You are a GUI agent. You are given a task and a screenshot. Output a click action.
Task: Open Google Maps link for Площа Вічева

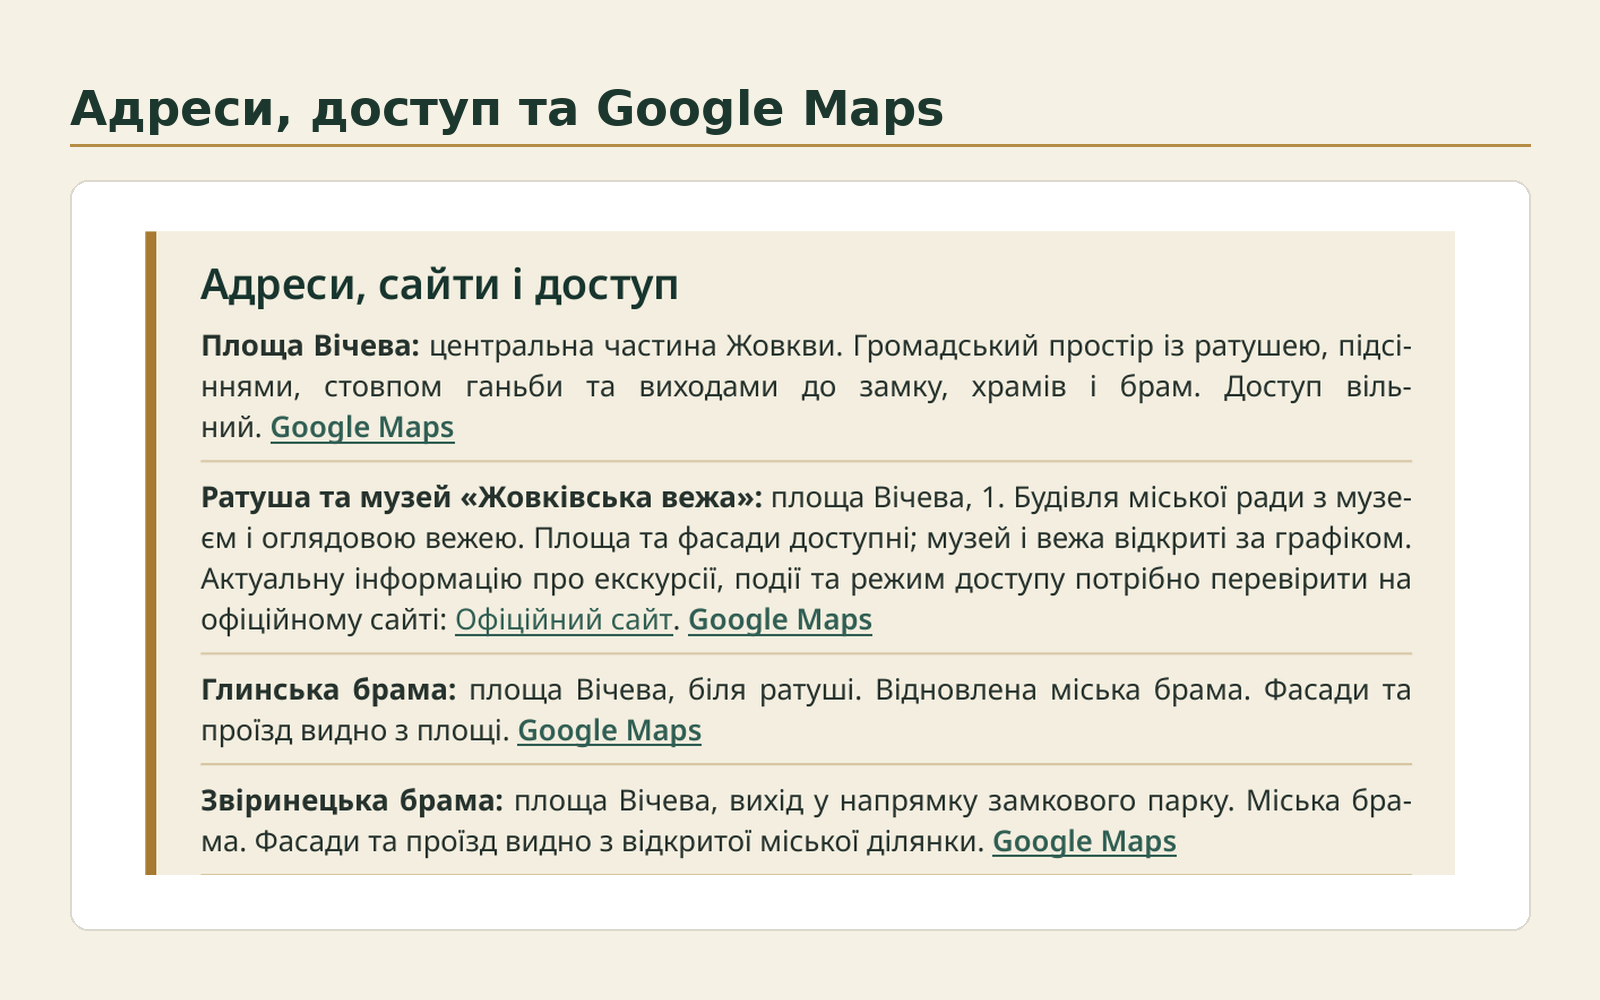[x=362, y=427]
